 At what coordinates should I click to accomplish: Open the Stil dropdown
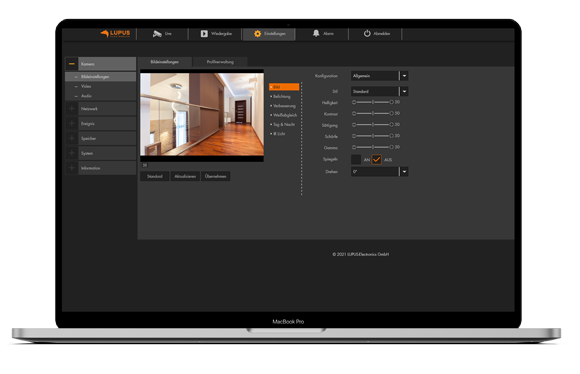coord(380,91)
